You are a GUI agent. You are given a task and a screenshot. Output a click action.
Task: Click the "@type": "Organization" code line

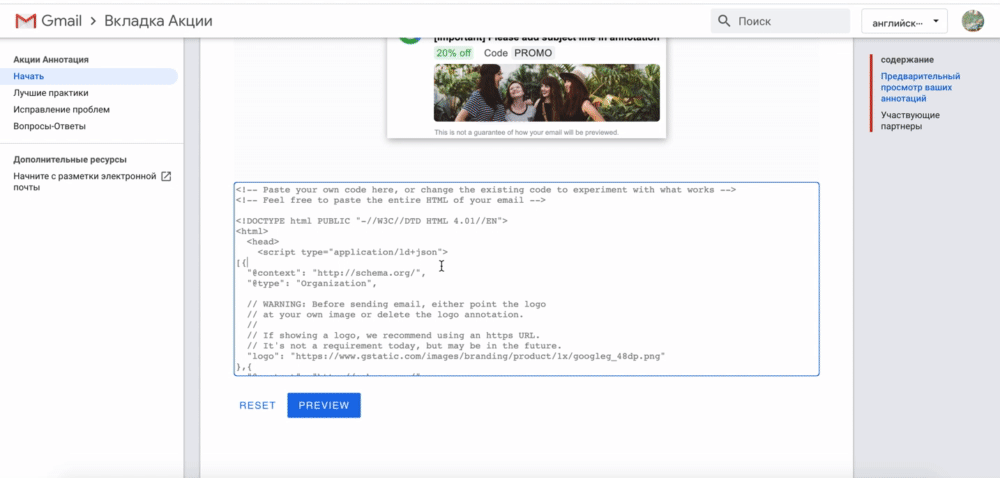click(312, 284)
